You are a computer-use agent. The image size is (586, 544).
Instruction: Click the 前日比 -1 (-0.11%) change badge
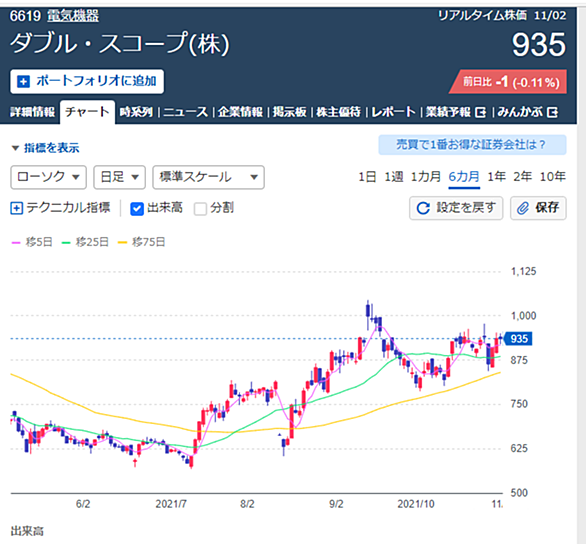[508, 82]
